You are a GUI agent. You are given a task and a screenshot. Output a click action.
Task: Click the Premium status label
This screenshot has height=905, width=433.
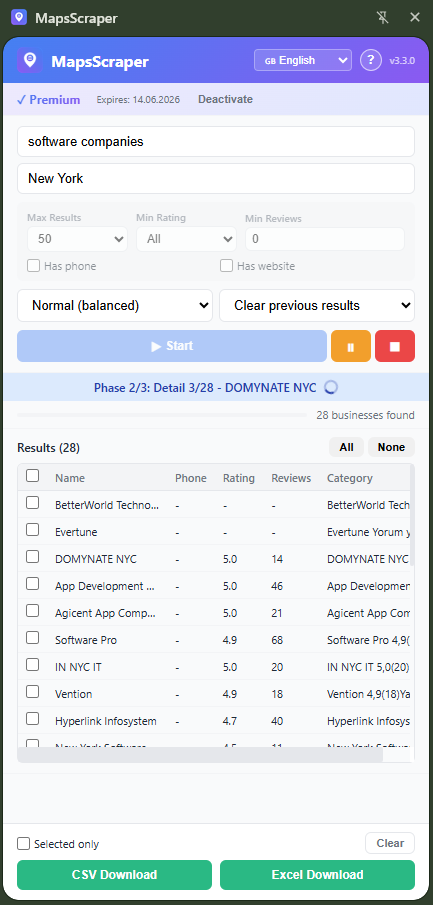[x=48, y=100]
